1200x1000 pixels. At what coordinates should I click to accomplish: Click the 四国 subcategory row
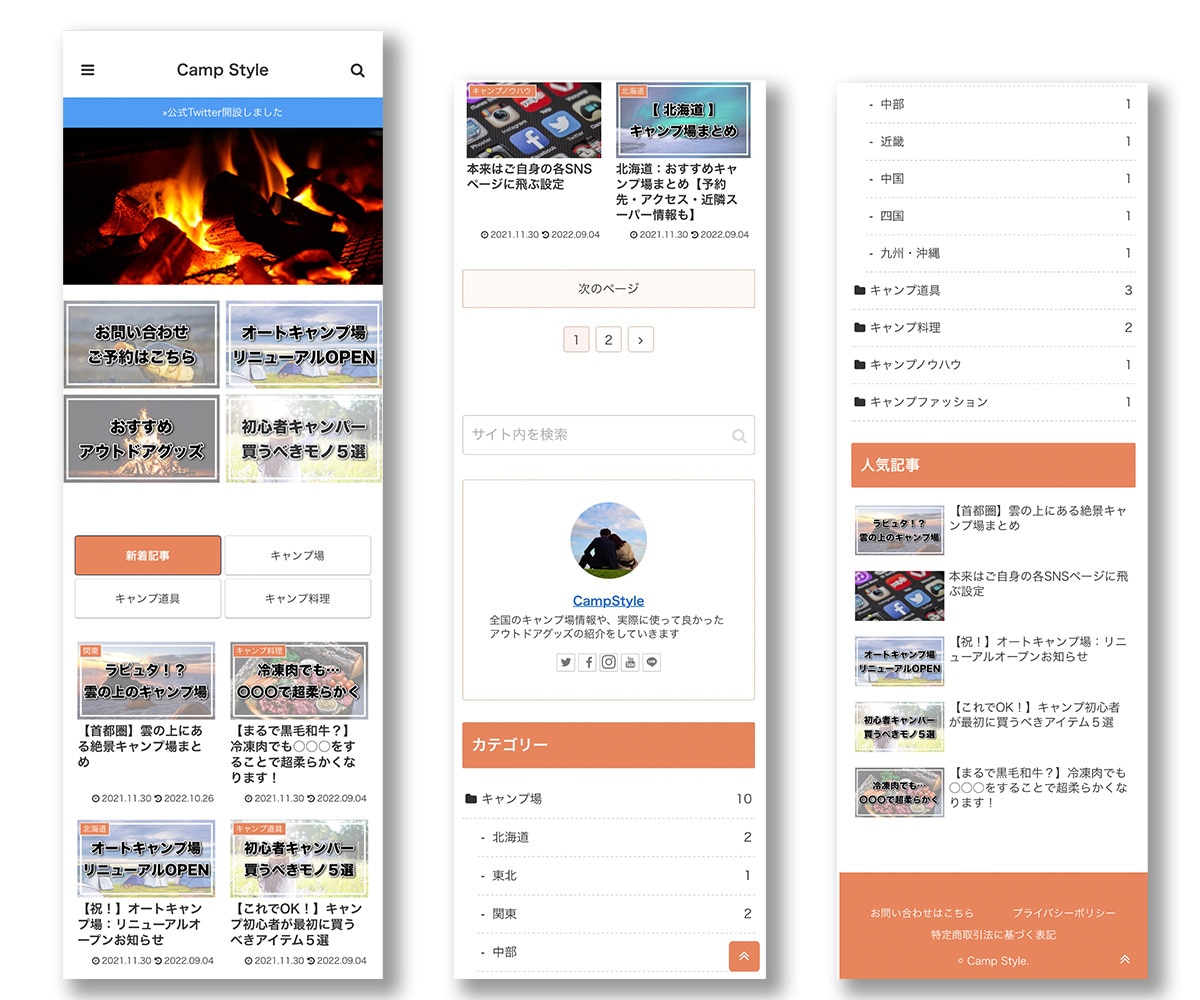coord(1001,215)
